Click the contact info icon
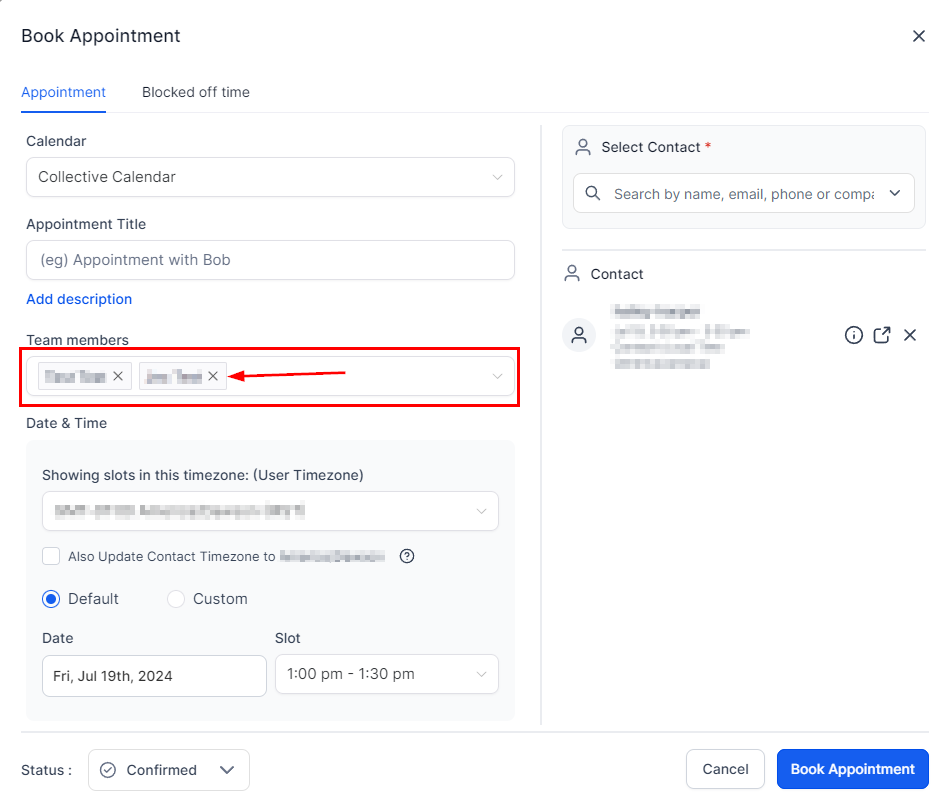 tap(853, 335)
